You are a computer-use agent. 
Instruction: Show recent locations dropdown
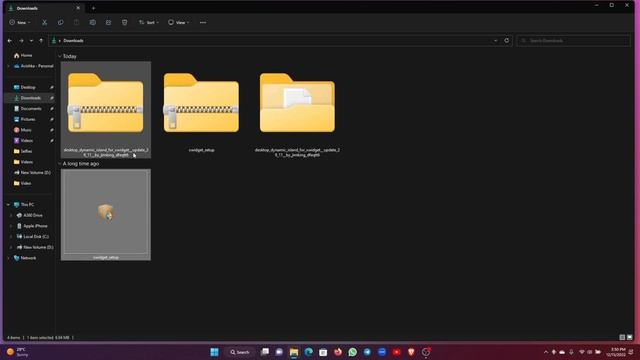coord(31,41)
